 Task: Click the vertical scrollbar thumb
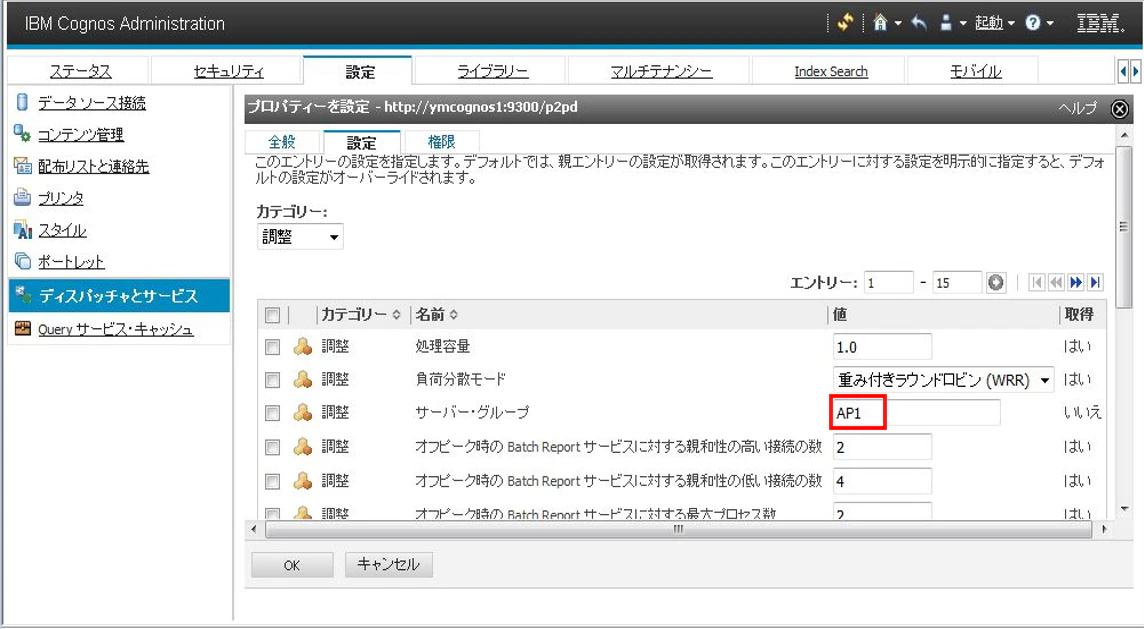(x=1124, y=226)
